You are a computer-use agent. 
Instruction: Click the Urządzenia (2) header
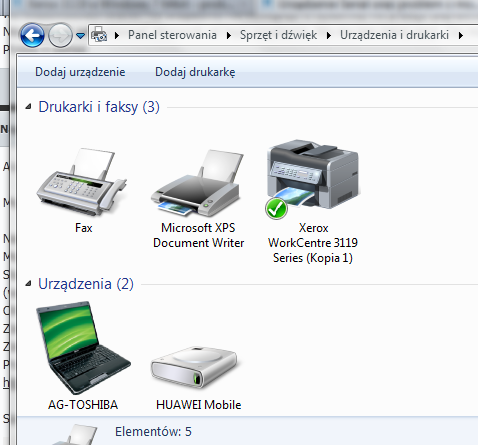[x=86, y=284]
